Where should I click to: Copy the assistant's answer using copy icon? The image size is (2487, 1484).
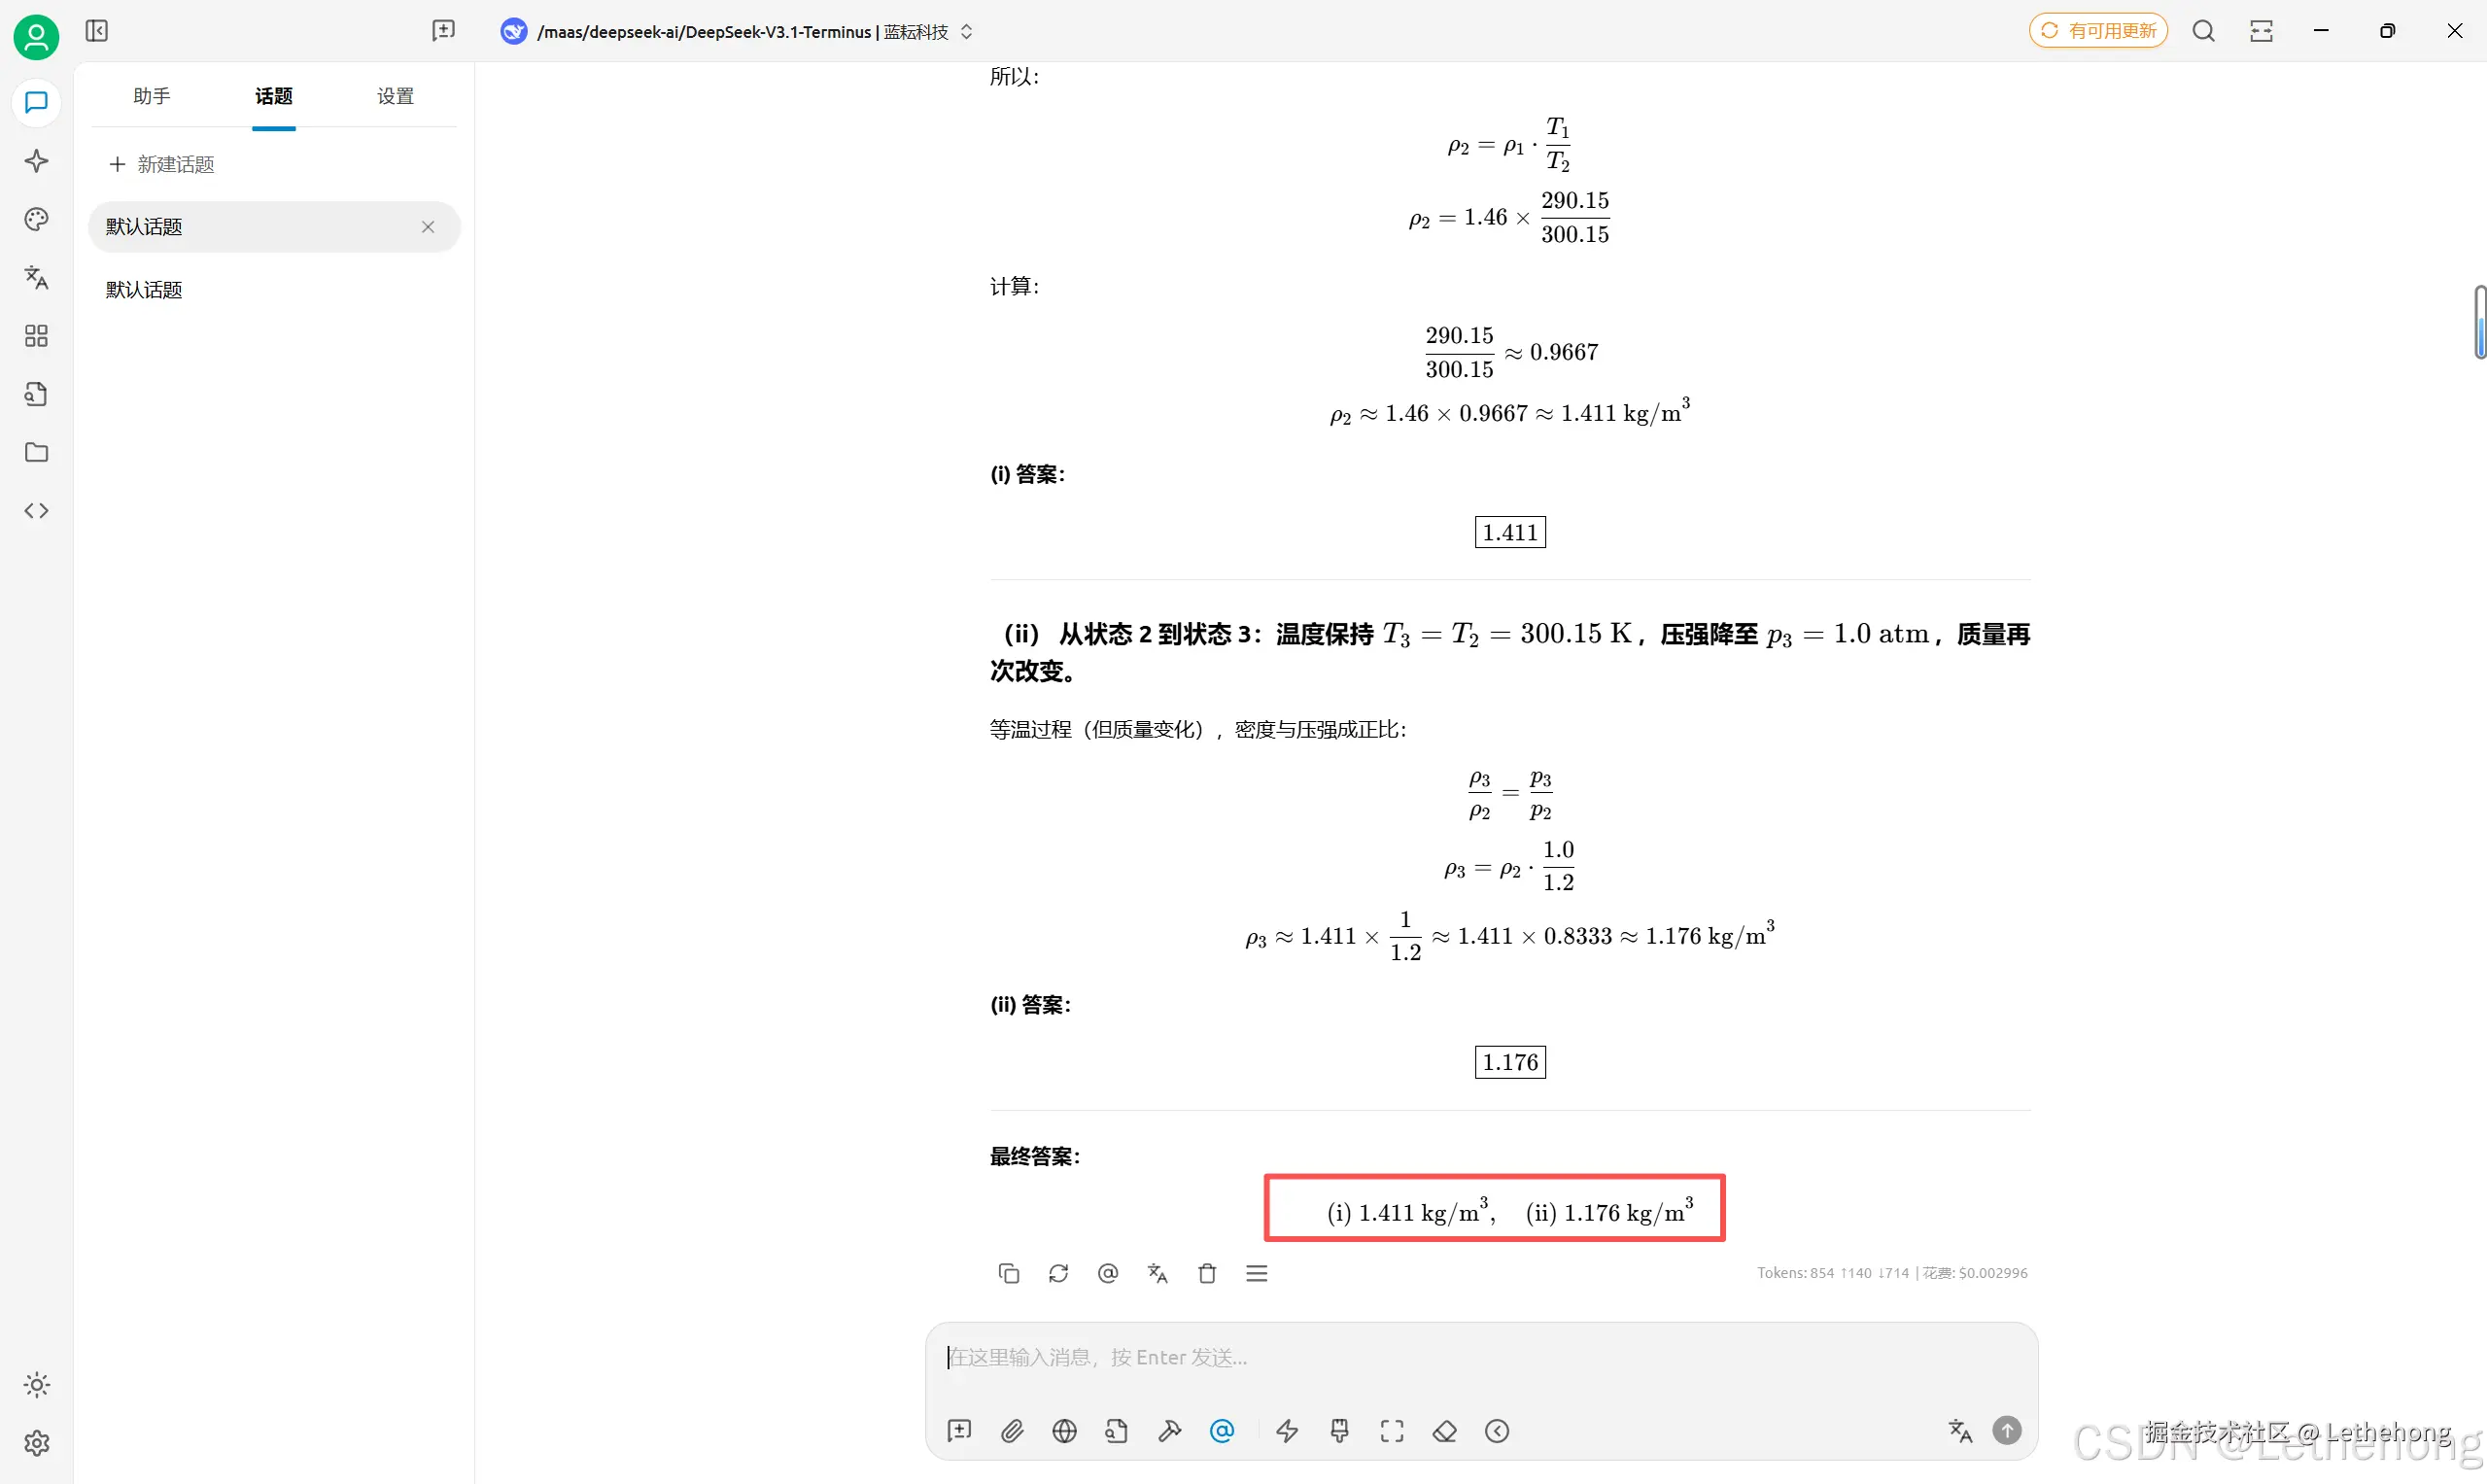(1008, 1272)
